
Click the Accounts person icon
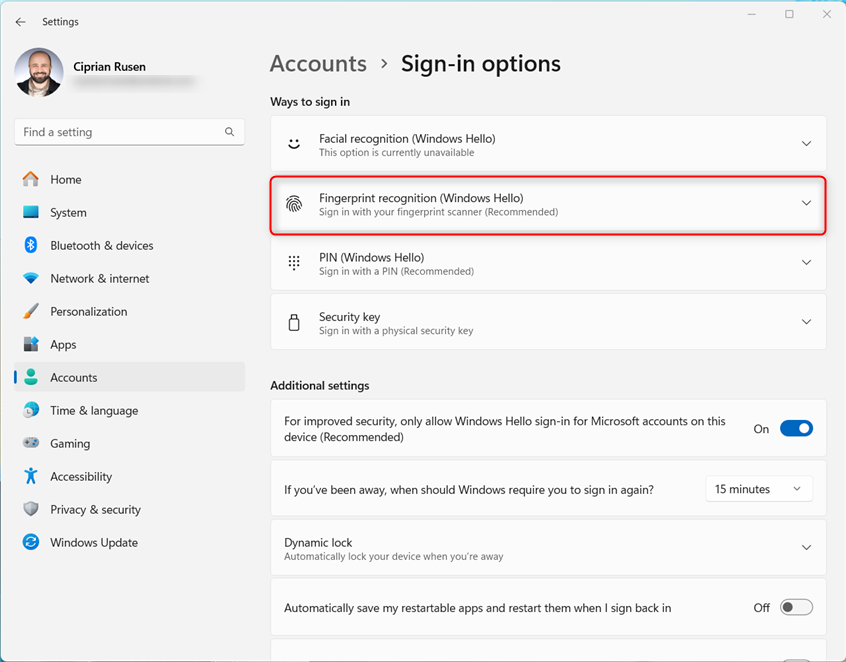[x=31, y=377]
